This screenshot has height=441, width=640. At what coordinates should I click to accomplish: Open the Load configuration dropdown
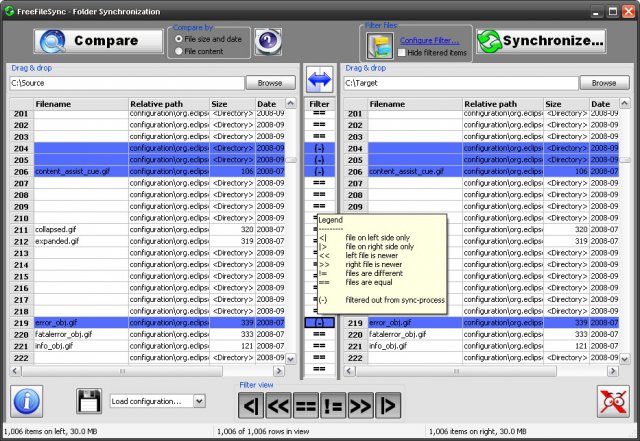[199, 401]
